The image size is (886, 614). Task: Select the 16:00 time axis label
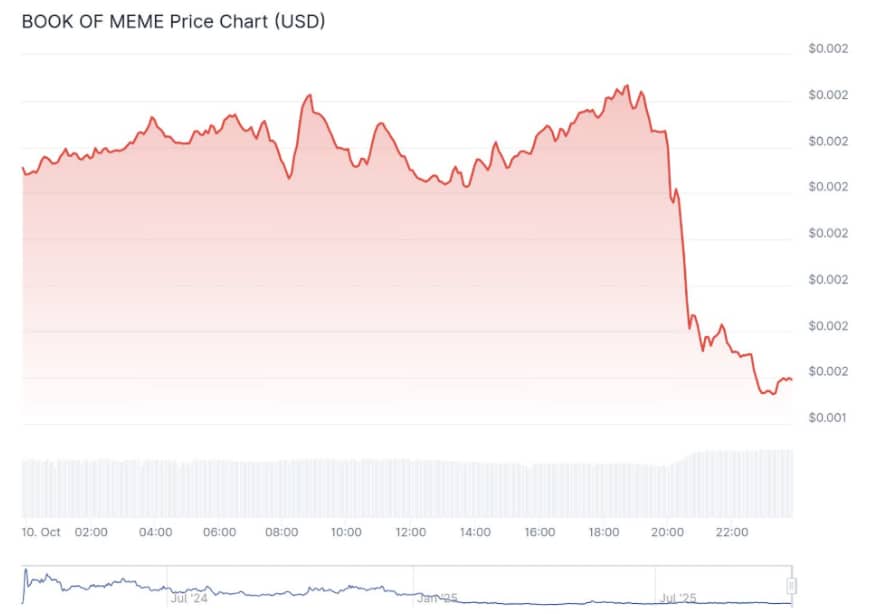click(539, 532)
